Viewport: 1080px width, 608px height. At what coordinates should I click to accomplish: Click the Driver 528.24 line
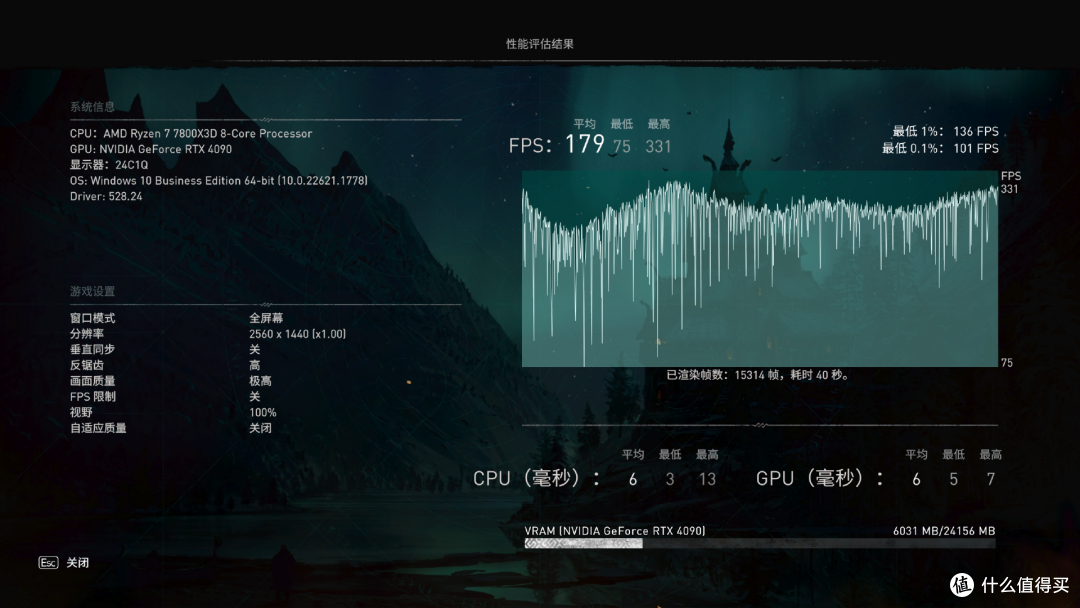[x=106, y=196]
